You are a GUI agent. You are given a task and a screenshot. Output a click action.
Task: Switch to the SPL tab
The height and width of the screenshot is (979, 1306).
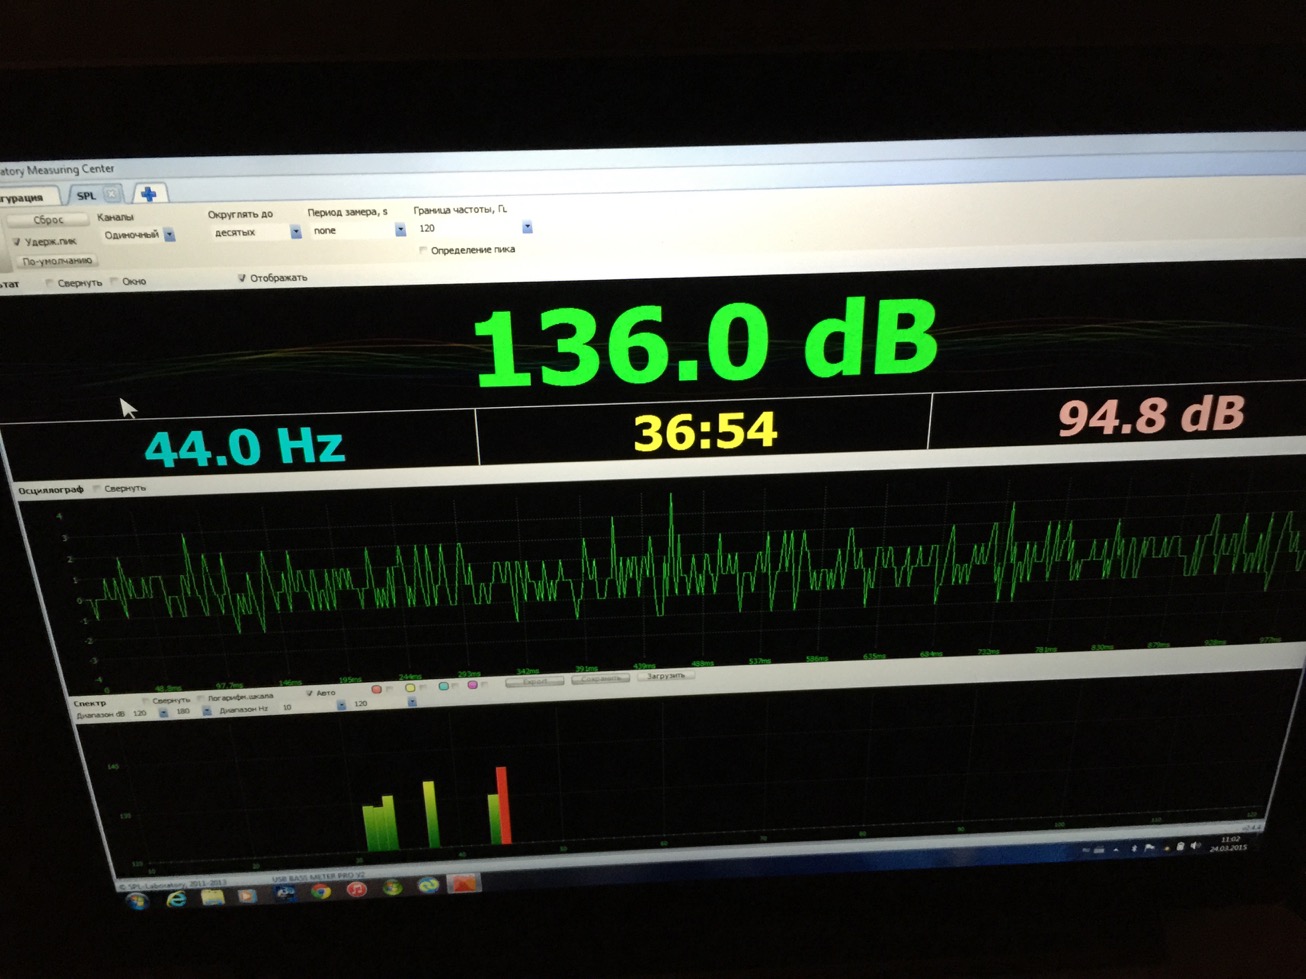[86, 195]
